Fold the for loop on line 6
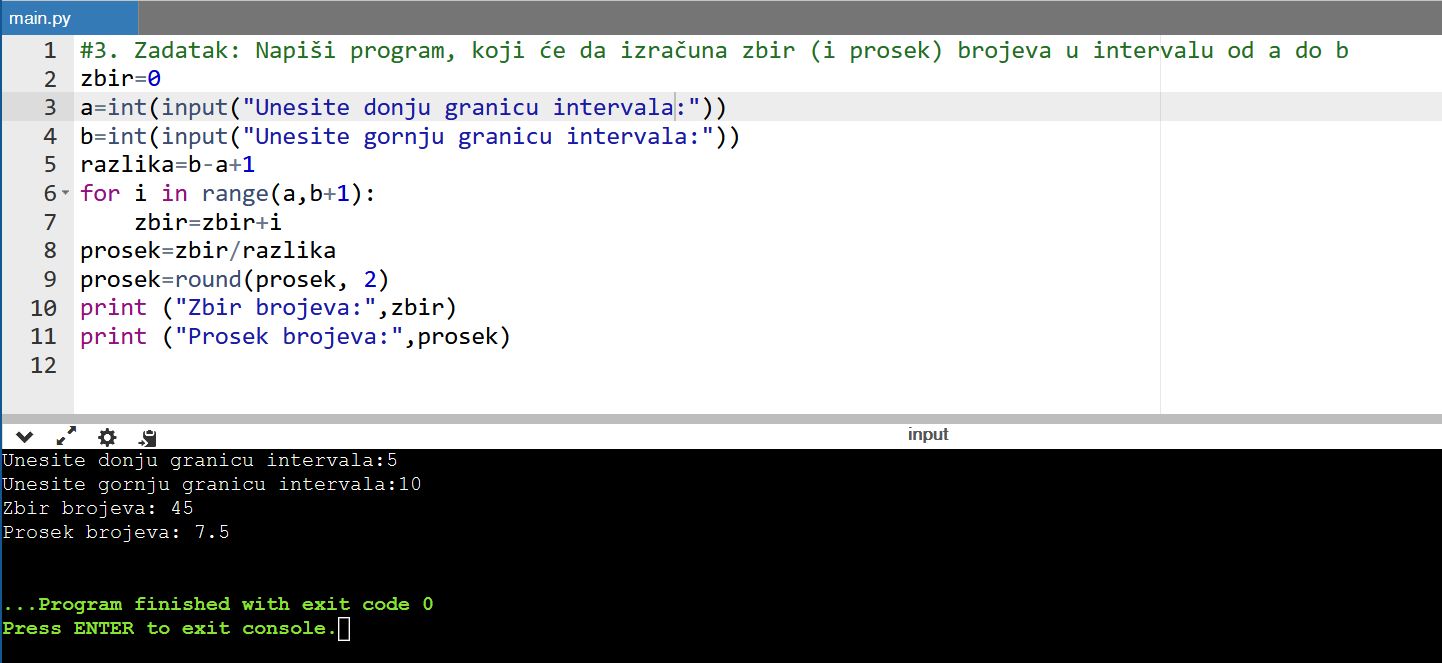This screenshot has width=1442, height=663. click(x=66, y=192)
